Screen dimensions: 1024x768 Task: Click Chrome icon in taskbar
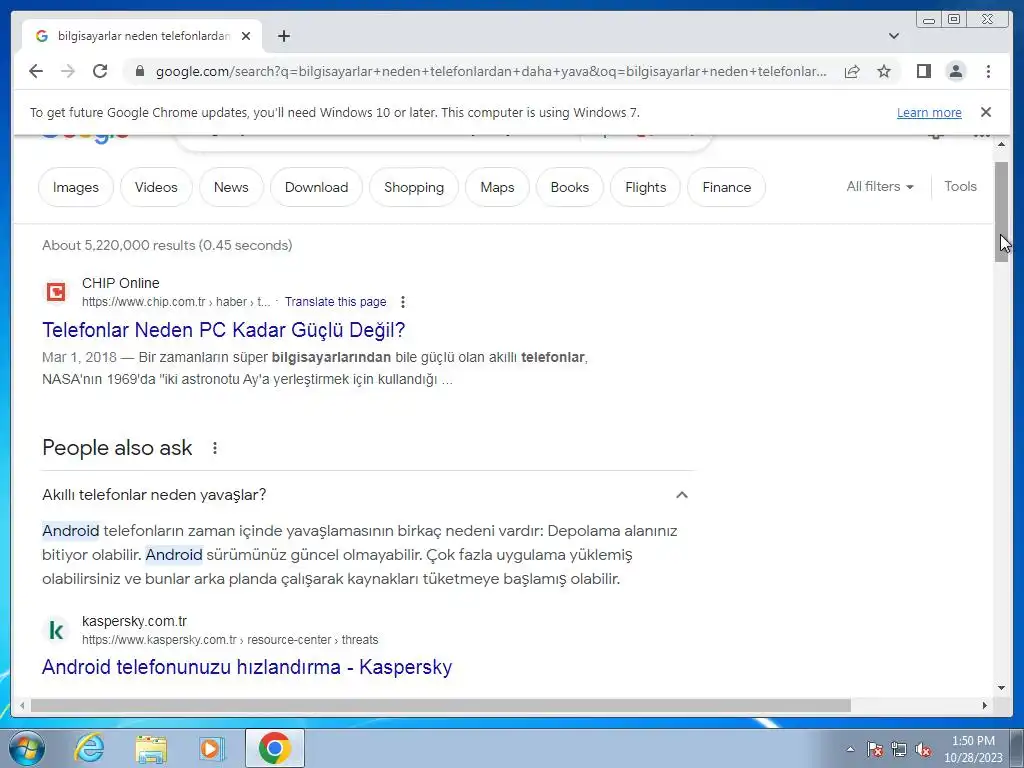[274, 748]
